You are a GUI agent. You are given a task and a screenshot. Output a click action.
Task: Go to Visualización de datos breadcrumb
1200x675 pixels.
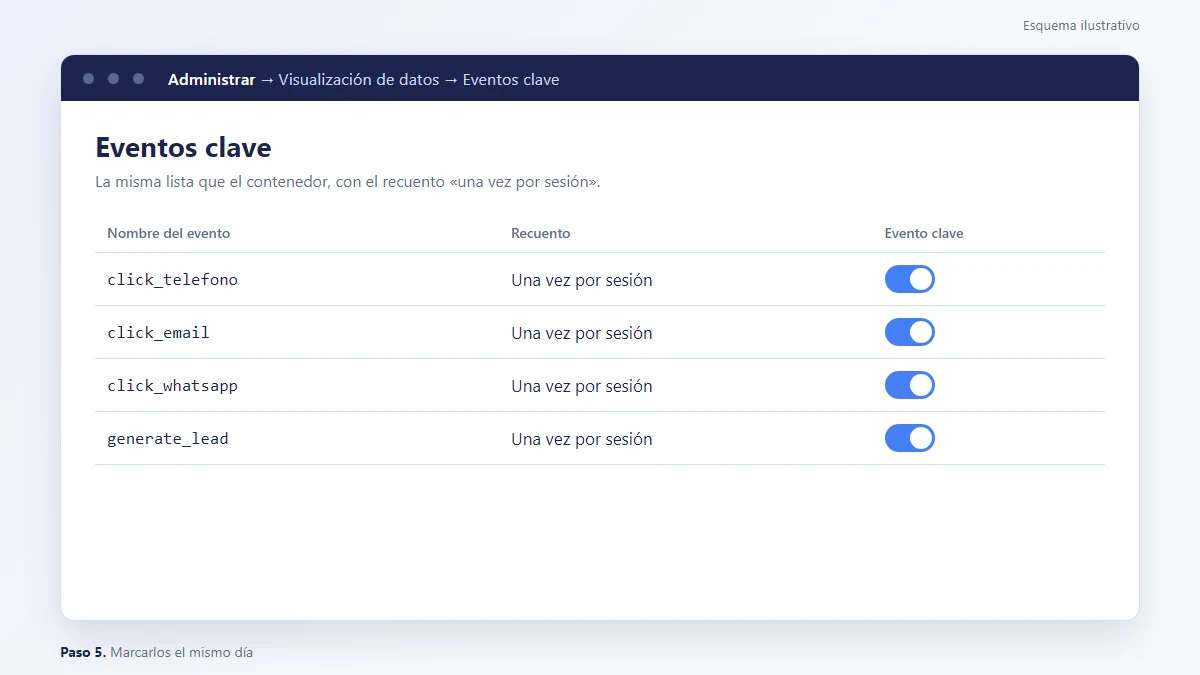(359, 79)
